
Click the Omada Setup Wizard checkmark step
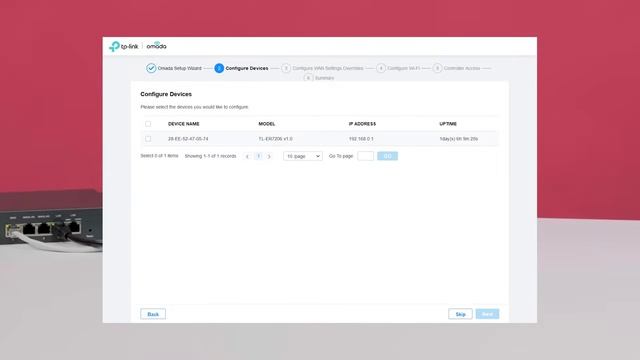click(x=151, y=68)
